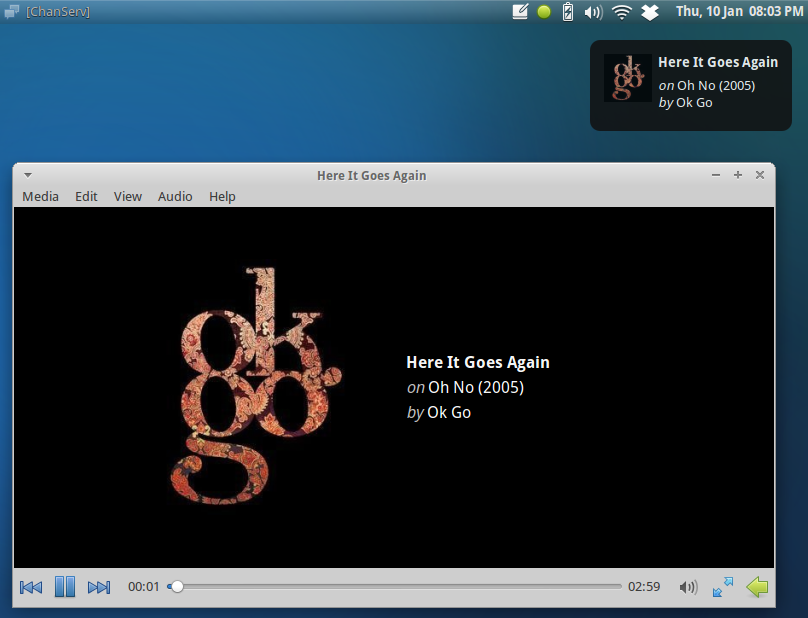The width and height of the screenshot is (808, 618).
Task: Open the Media menu
Action: click(x=40, y=196)
